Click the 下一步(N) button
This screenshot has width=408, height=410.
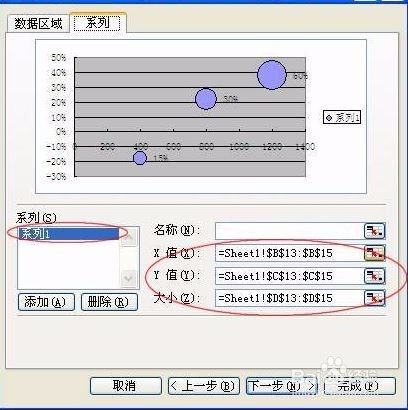(282, 386)
